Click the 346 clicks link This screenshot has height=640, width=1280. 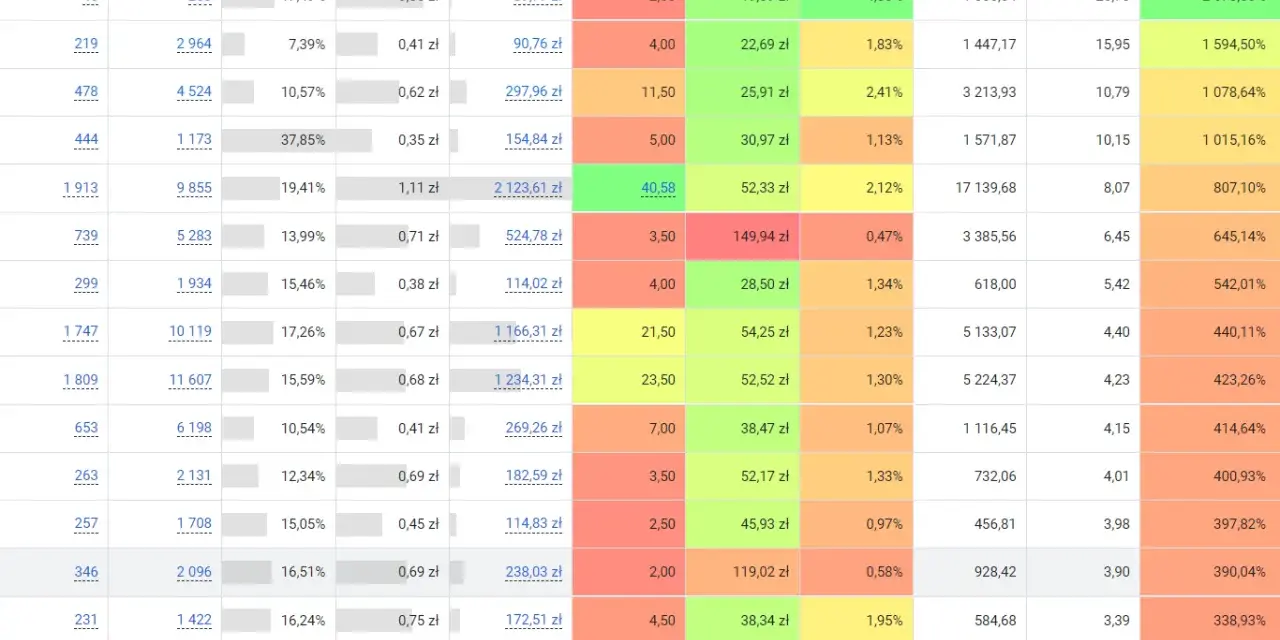pos(86,572)
